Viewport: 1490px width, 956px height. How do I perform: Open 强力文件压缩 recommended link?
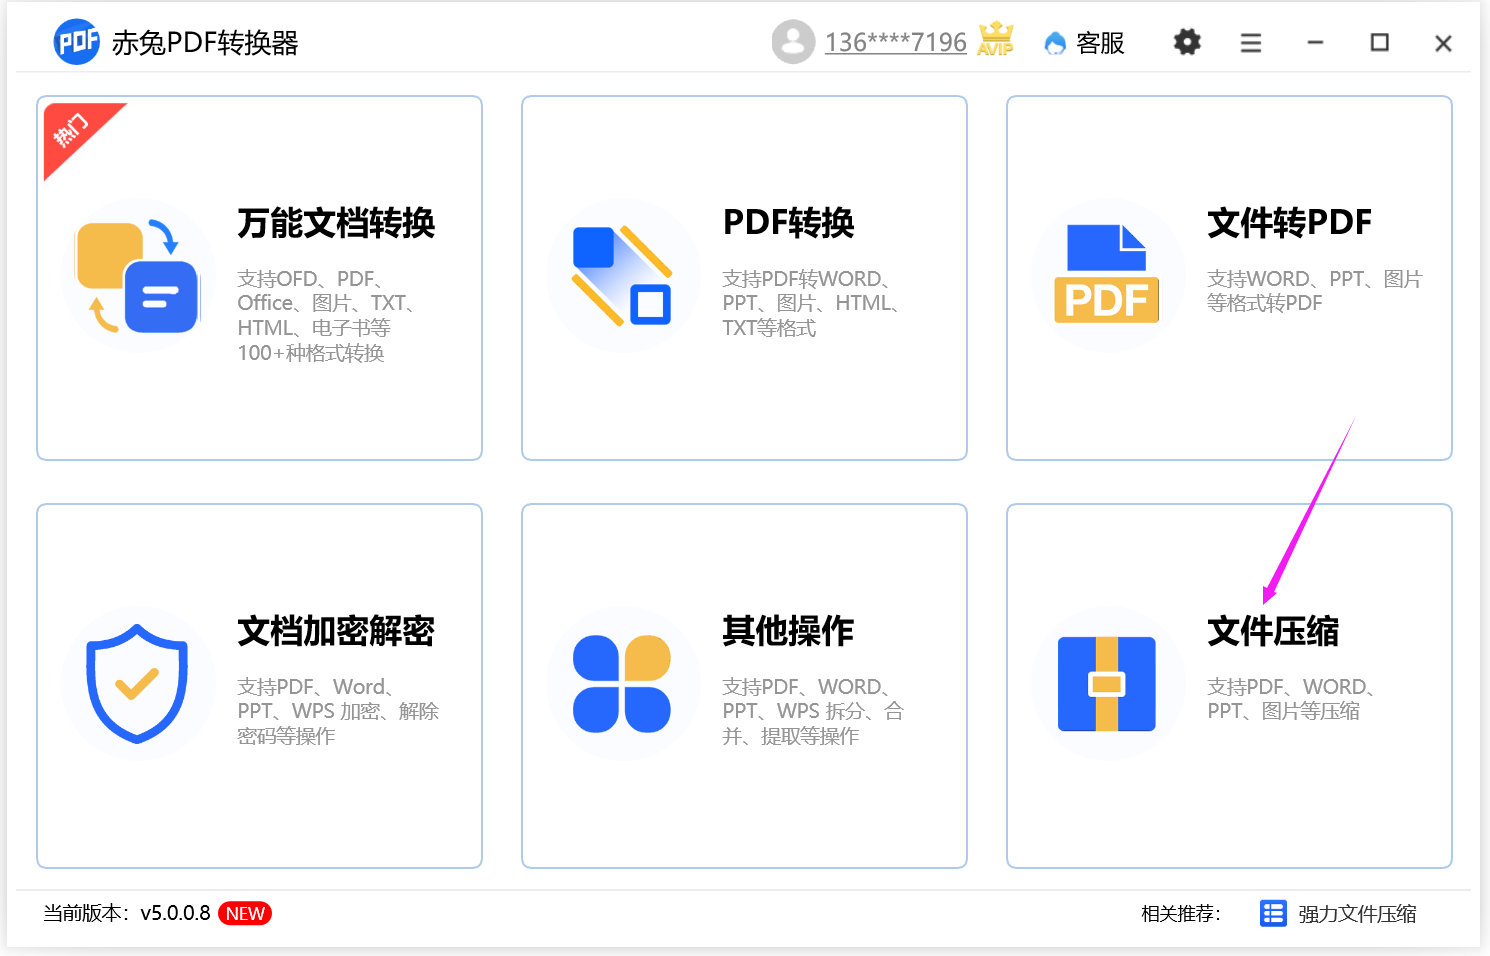tap(1357, 914)
